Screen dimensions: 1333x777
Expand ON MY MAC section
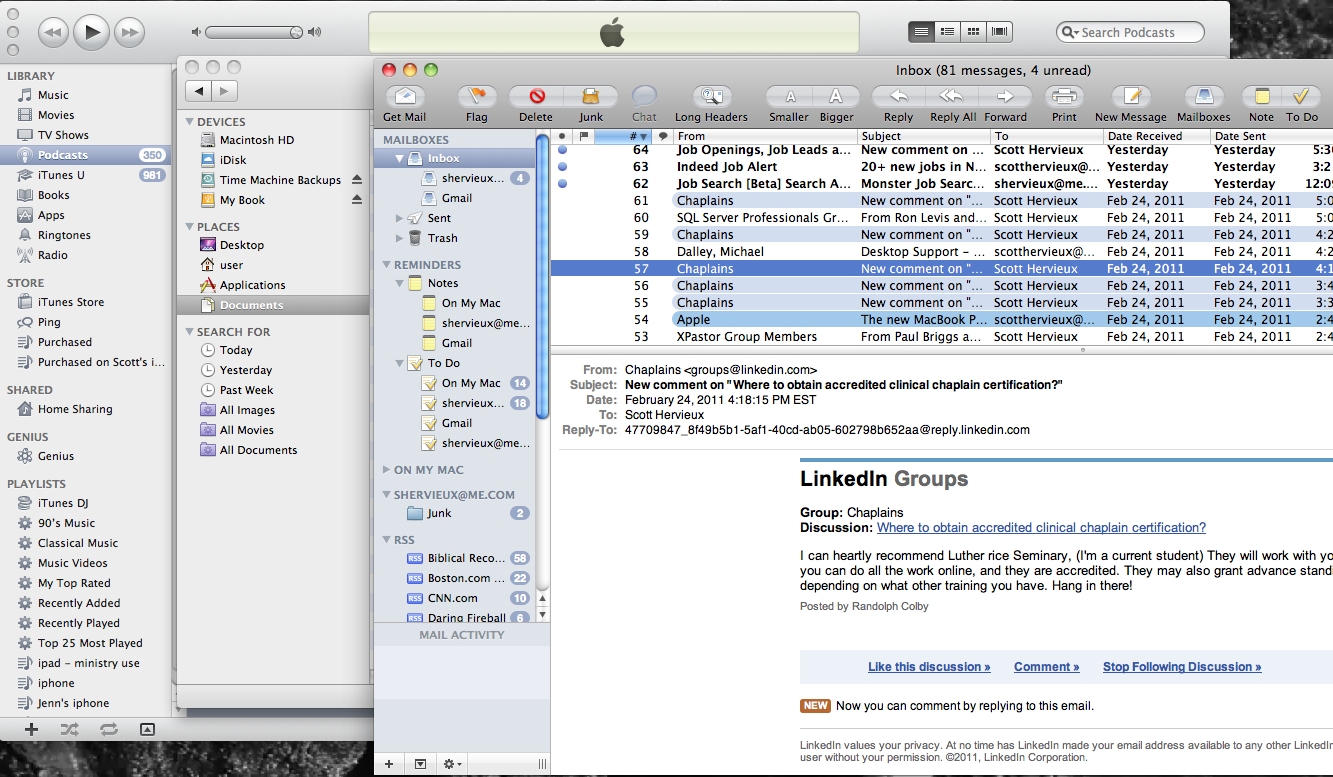pyautogui.click(x=387, y=470)
